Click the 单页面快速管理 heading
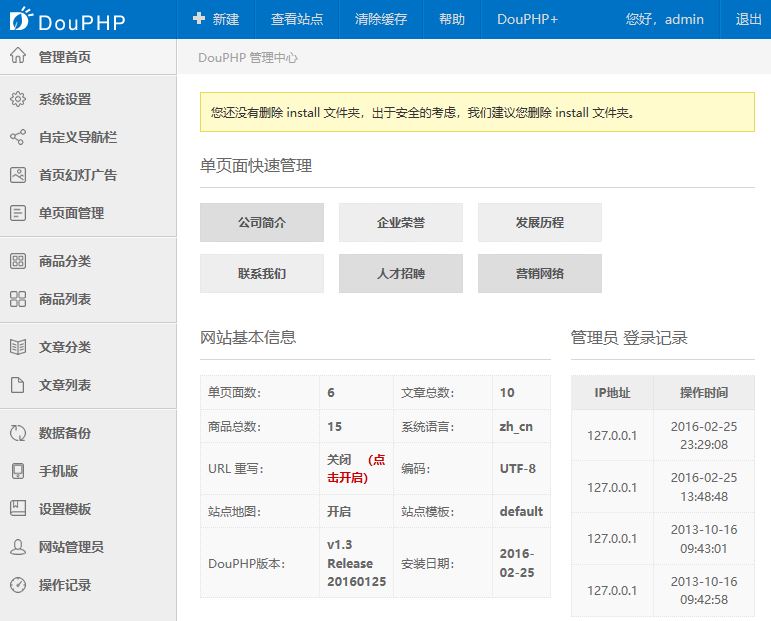Viewport: 771px width, 621px height. [256, 166]
